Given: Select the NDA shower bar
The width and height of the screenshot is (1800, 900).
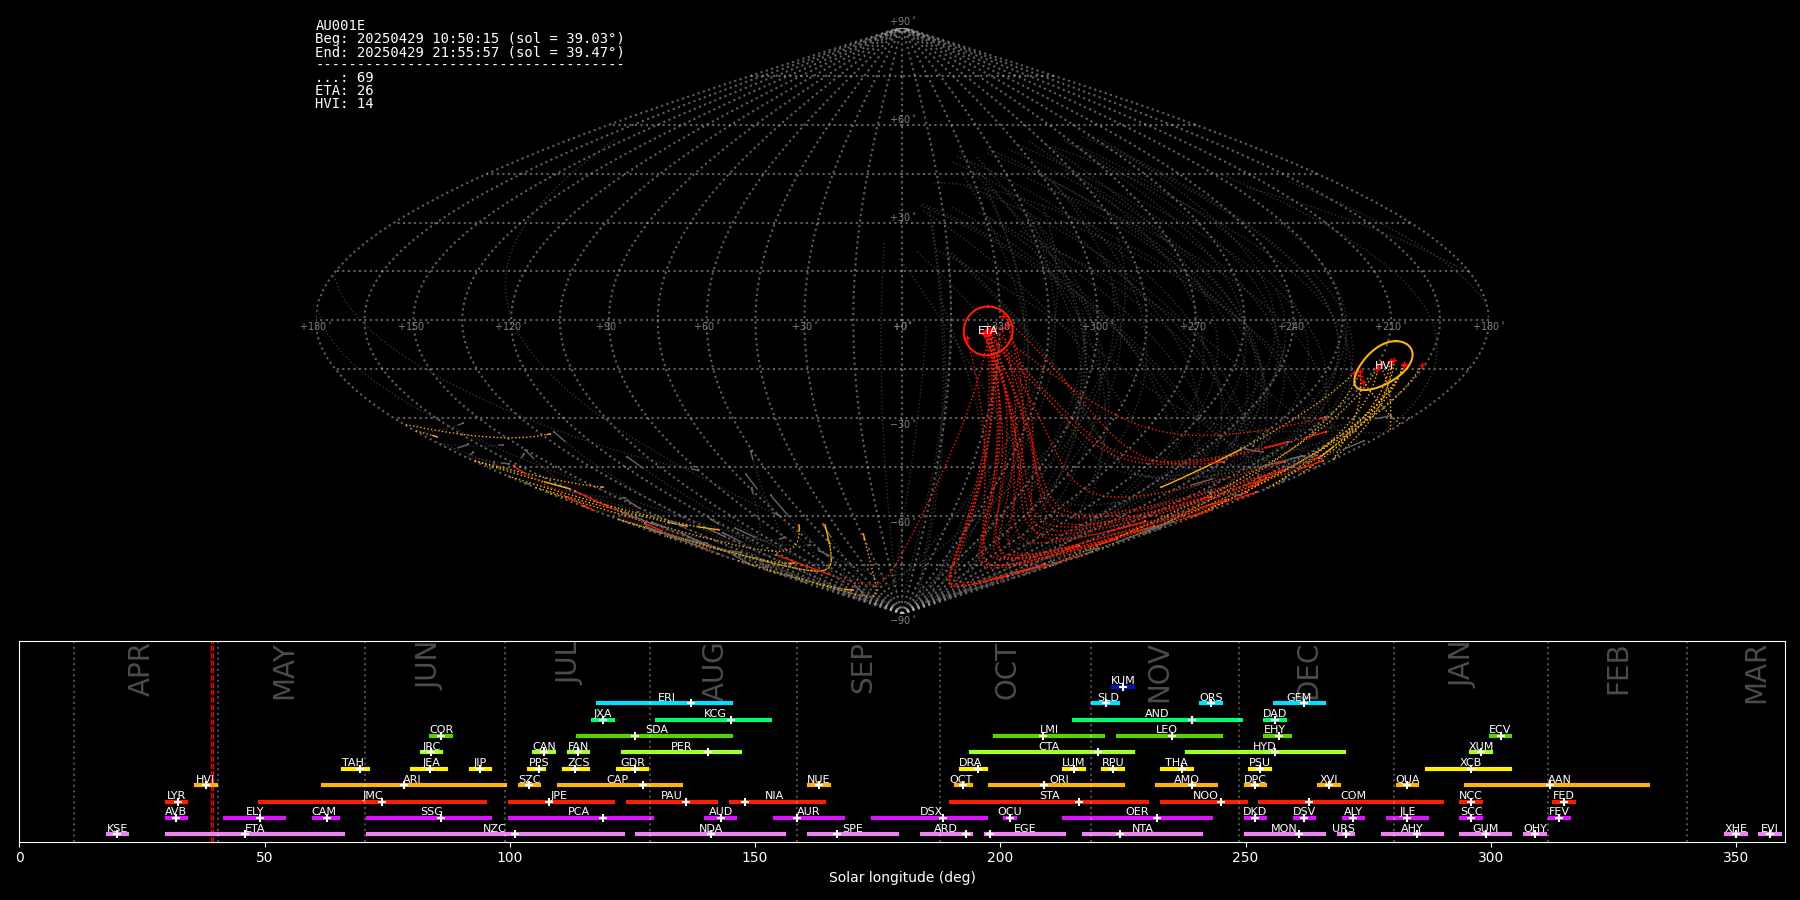Looking at the screenshot, I should 711,834.
